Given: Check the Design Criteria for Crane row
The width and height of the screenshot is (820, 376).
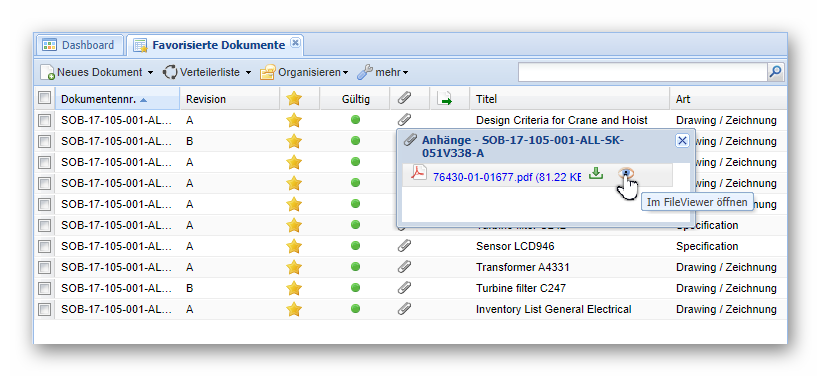Looking at the screenshot, I should 44,121.
